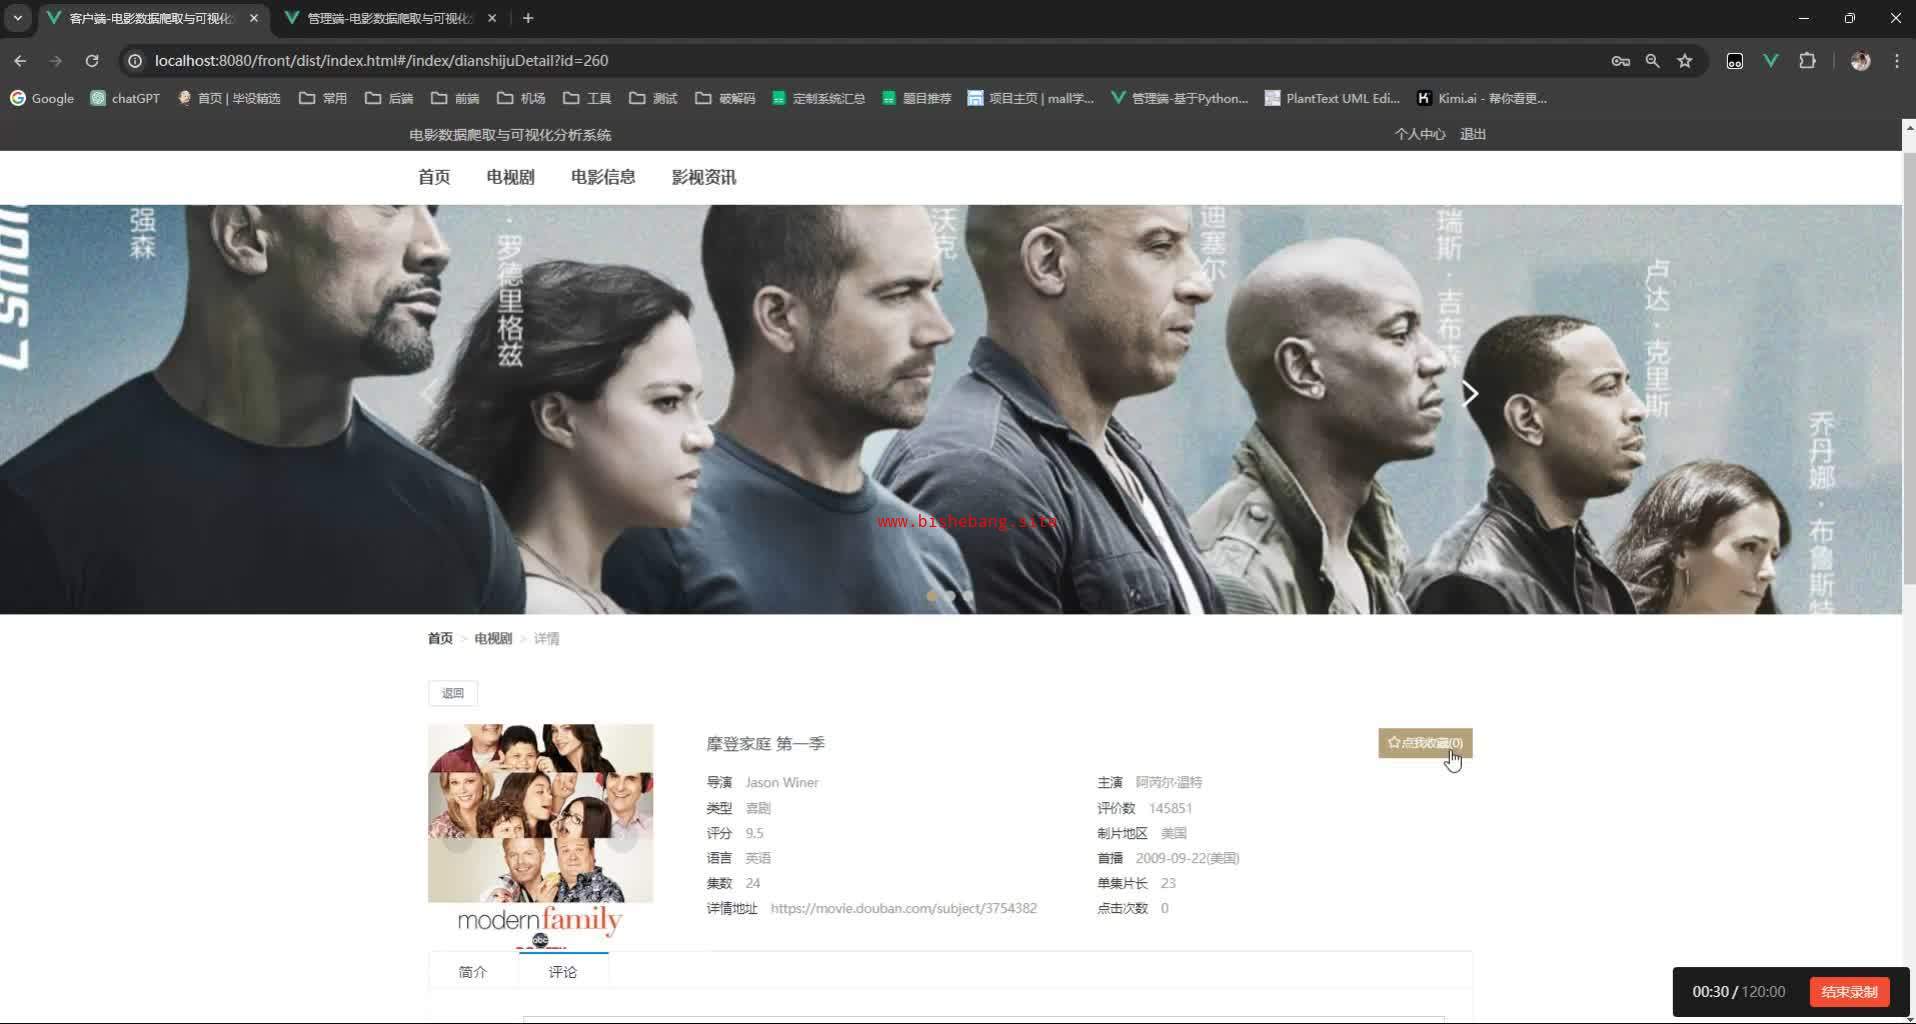This screenshot has height=1024, width=1916.
Task: Open the 首页 | 毕设精选 bookmark
Action: (228, 98)
